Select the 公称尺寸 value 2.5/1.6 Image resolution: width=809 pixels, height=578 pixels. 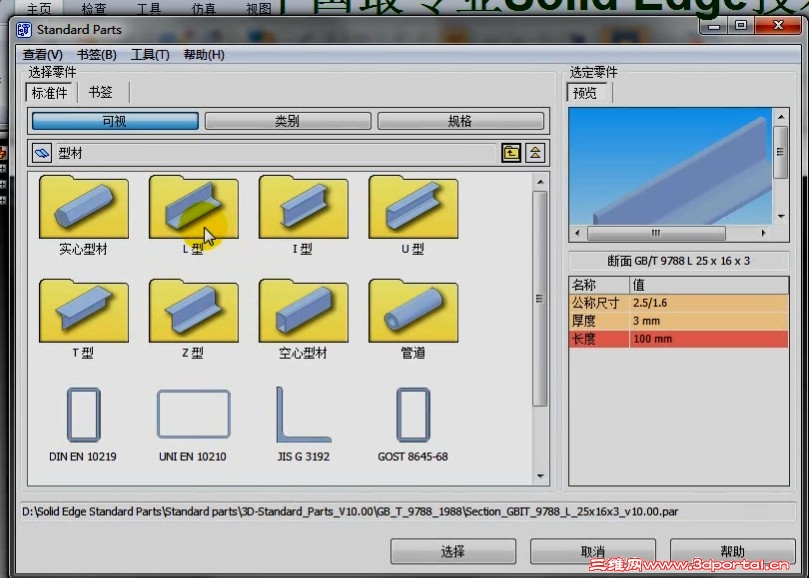[709, 303]
